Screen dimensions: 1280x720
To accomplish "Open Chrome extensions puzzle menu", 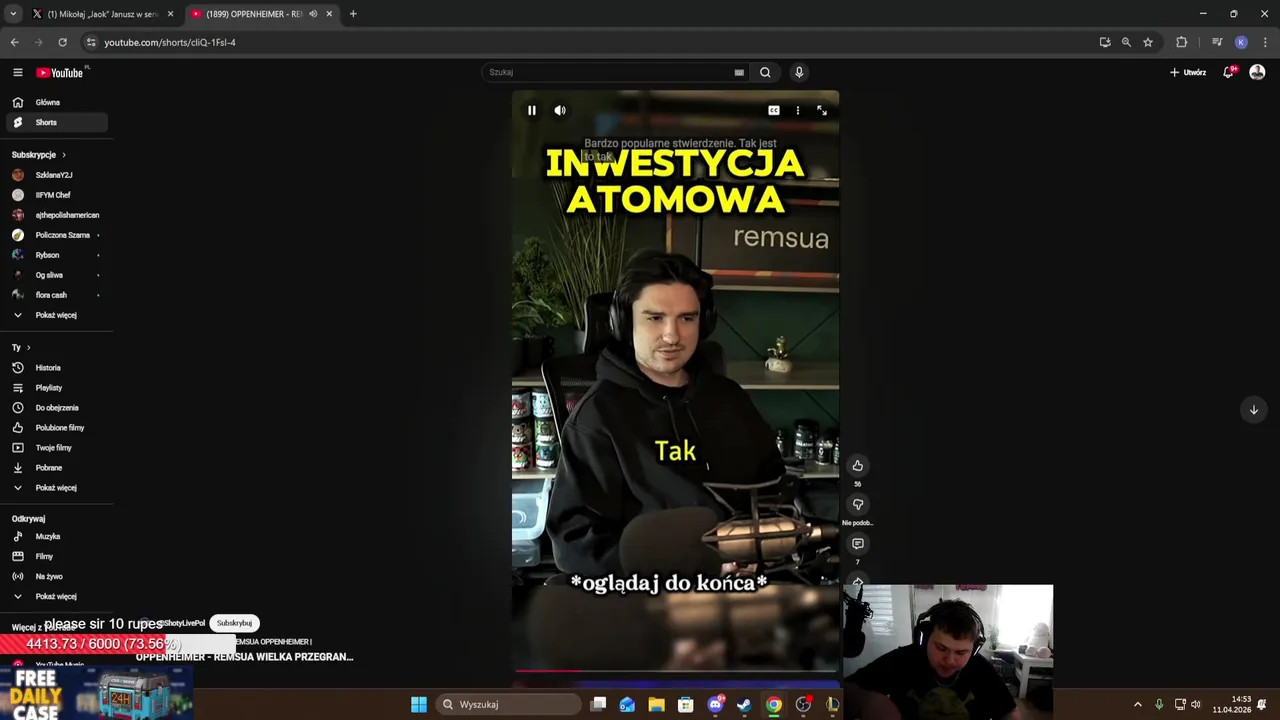I will coord(1182,42).
